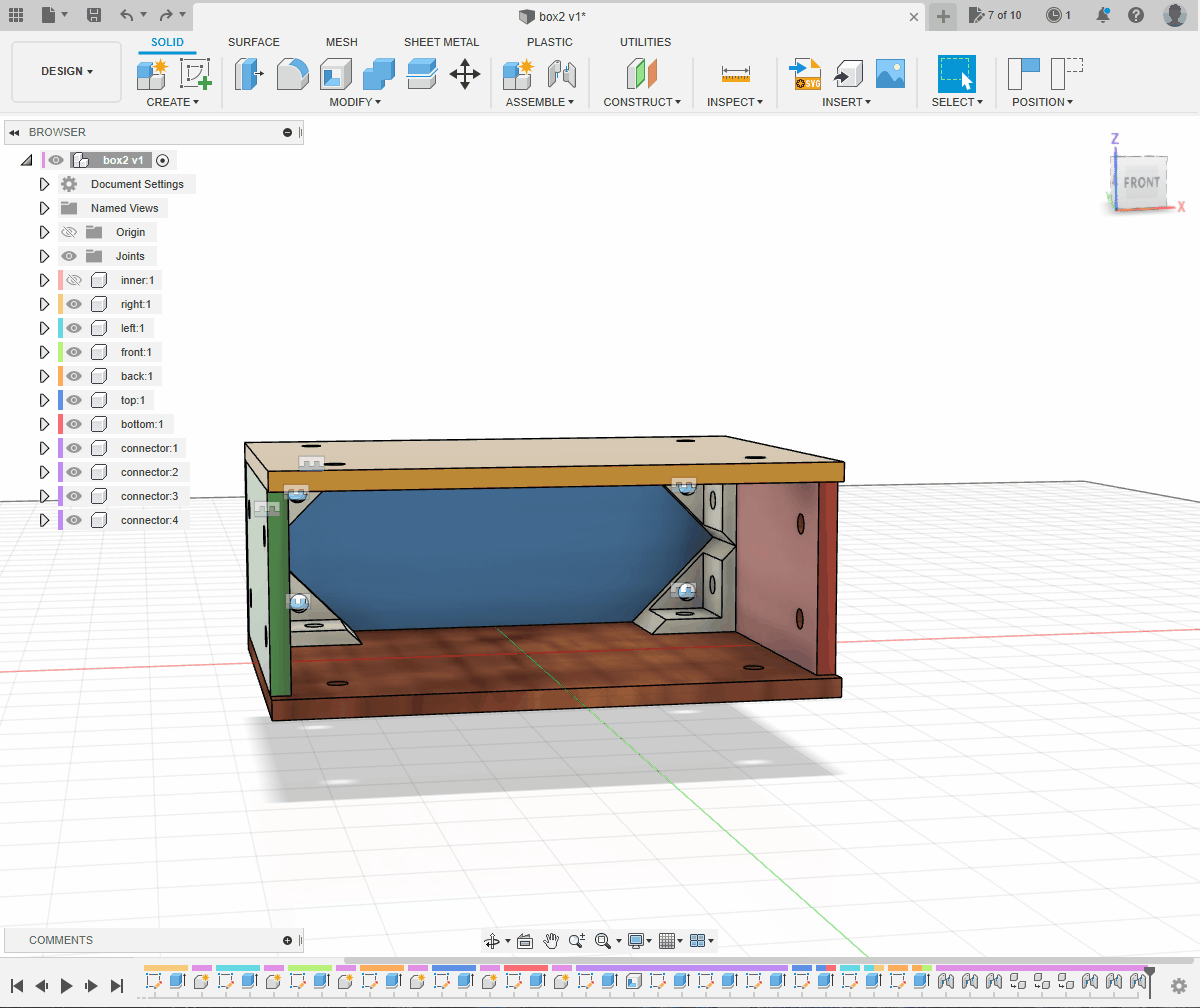This screenshot has height=1008, width=1200.
Task: Click the Move/Copy tool icon
Action: (465, 74)
